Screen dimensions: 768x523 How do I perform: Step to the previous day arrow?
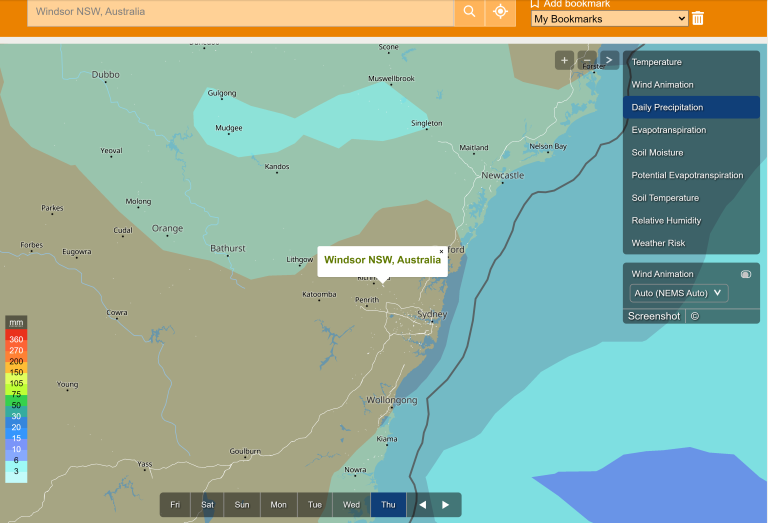click(423, 505)
